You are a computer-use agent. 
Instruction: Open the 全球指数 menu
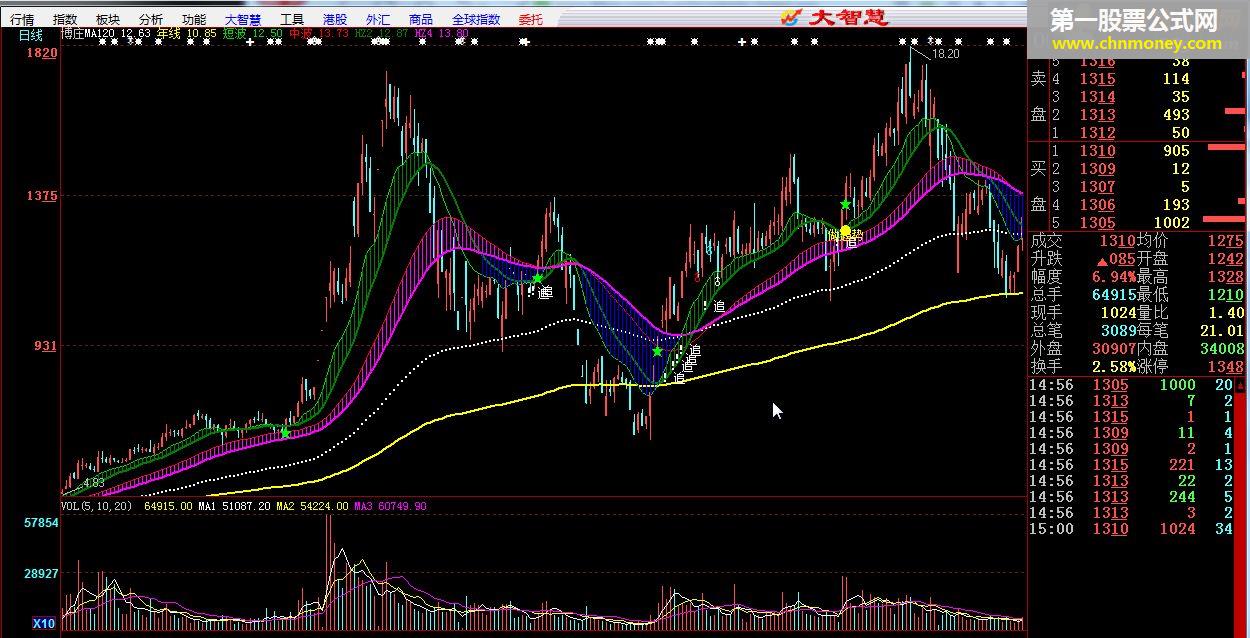(x=476, y=19)
